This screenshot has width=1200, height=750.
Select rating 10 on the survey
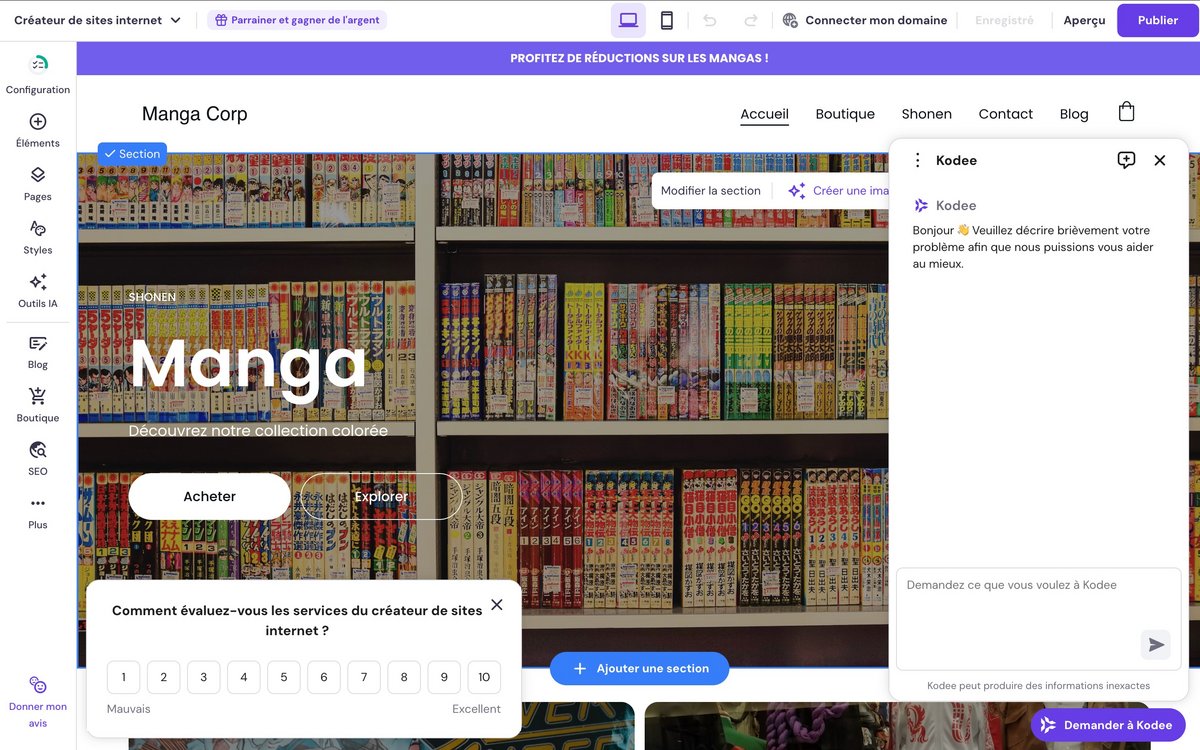[484, 677]
